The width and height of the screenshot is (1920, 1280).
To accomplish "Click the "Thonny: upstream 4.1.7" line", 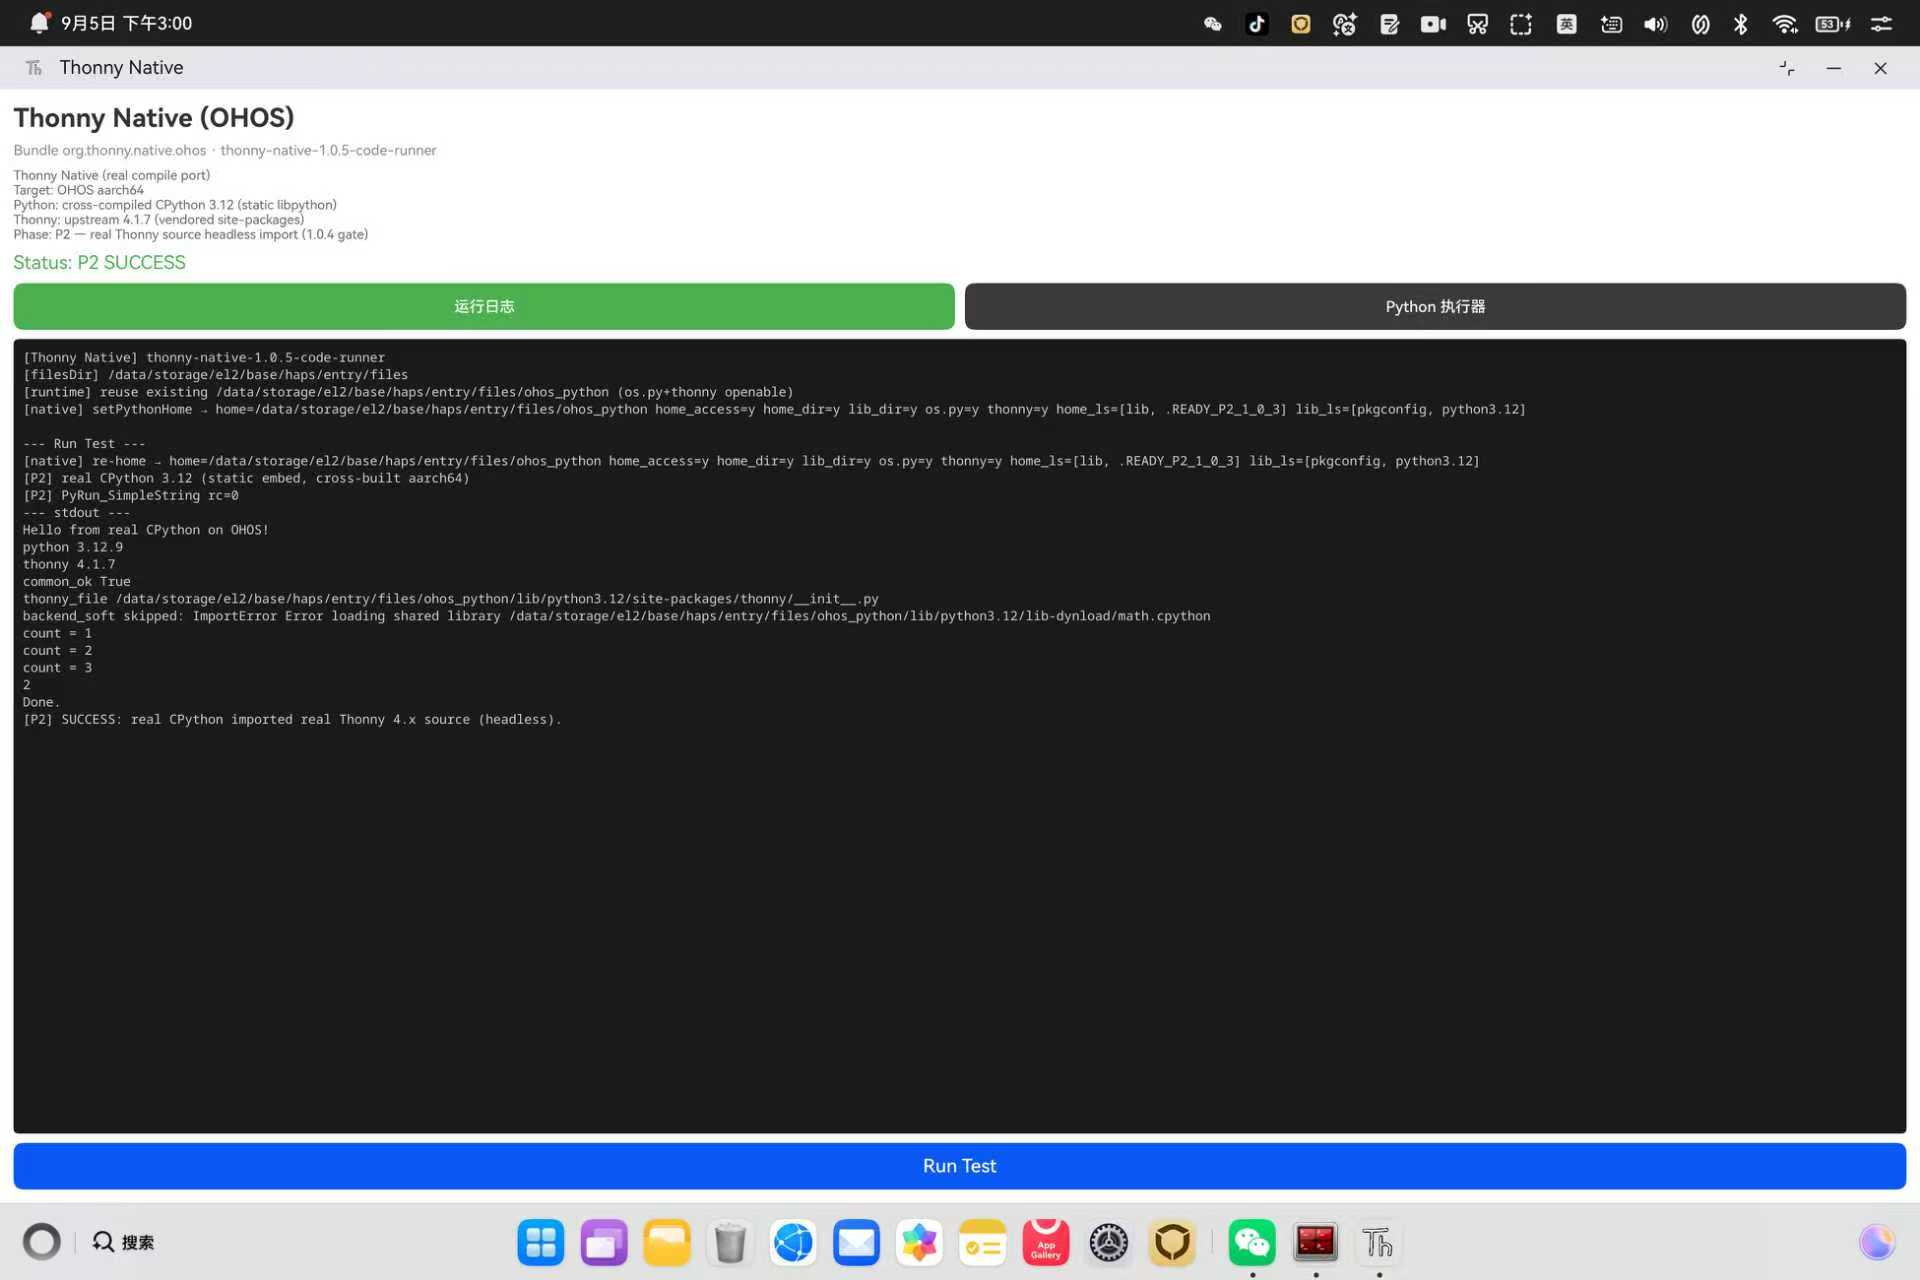I will (159, 220).
